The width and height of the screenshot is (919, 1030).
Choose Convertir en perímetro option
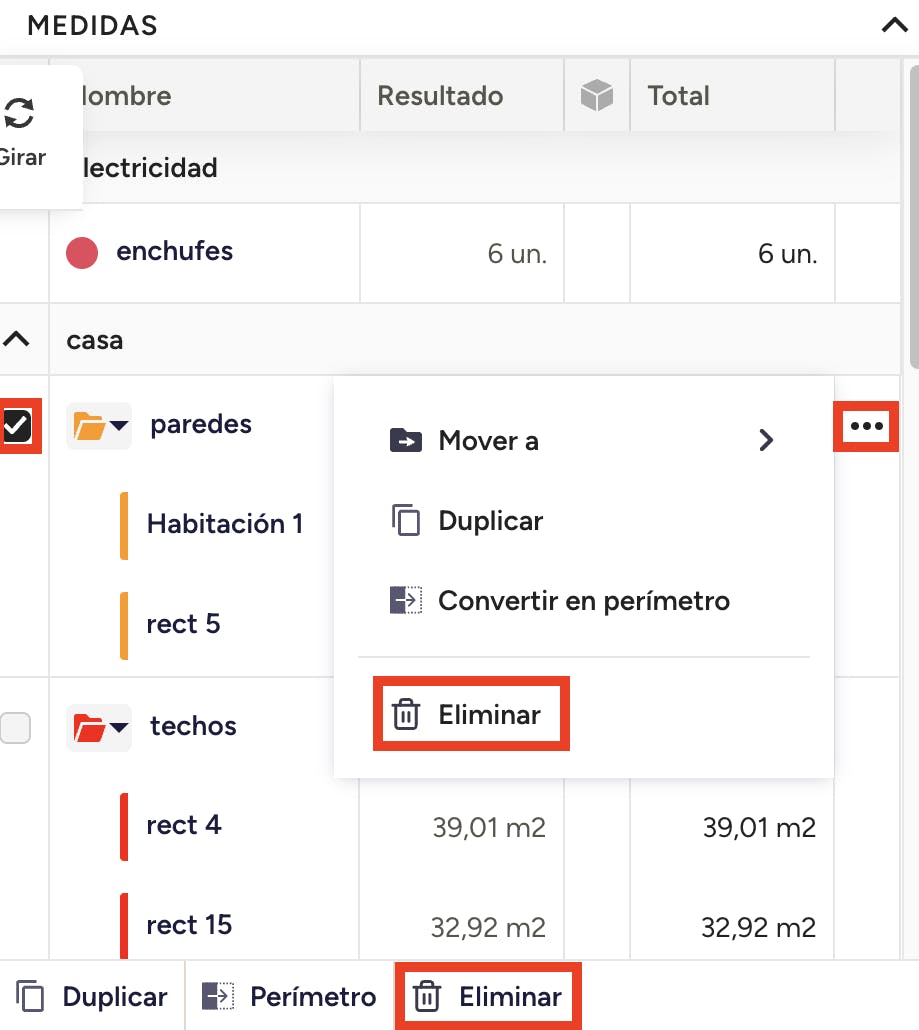pyautogui.click(x=584, y=600)
